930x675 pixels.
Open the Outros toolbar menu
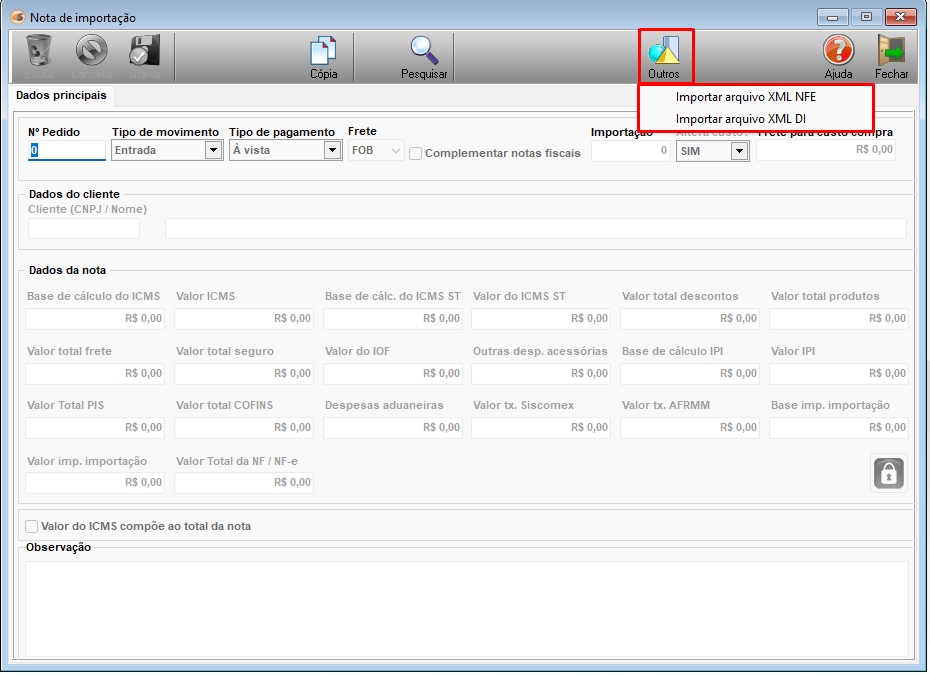coord(664,56)
